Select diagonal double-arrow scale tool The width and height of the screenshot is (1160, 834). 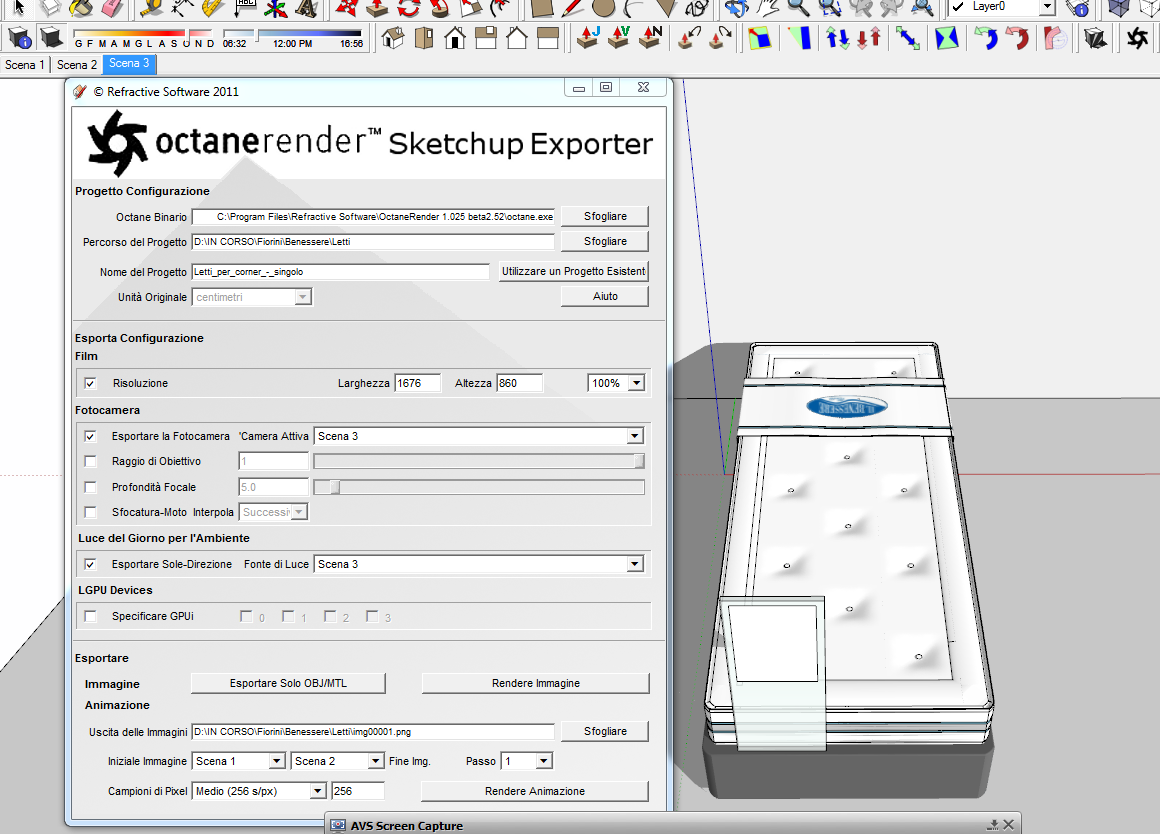tap(908, 37)
